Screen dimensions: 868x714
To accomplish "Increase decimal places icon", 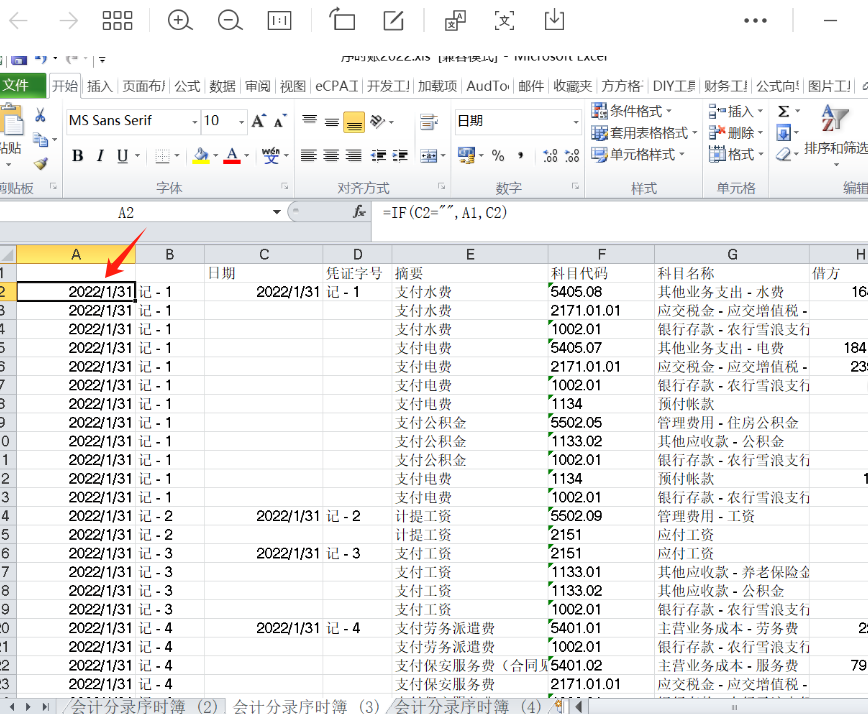I will pos(550,156).
